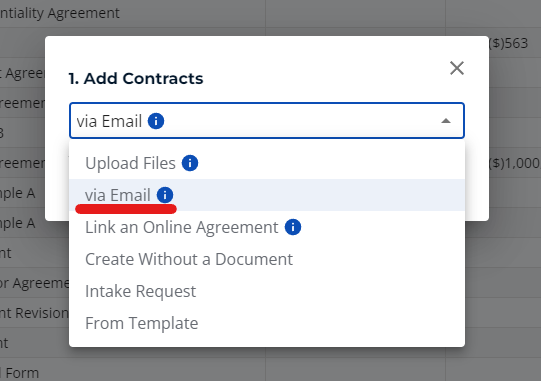Click the 1. Add Contracts heading
This screenshot has height=381, width=541.
coord(136,78)
